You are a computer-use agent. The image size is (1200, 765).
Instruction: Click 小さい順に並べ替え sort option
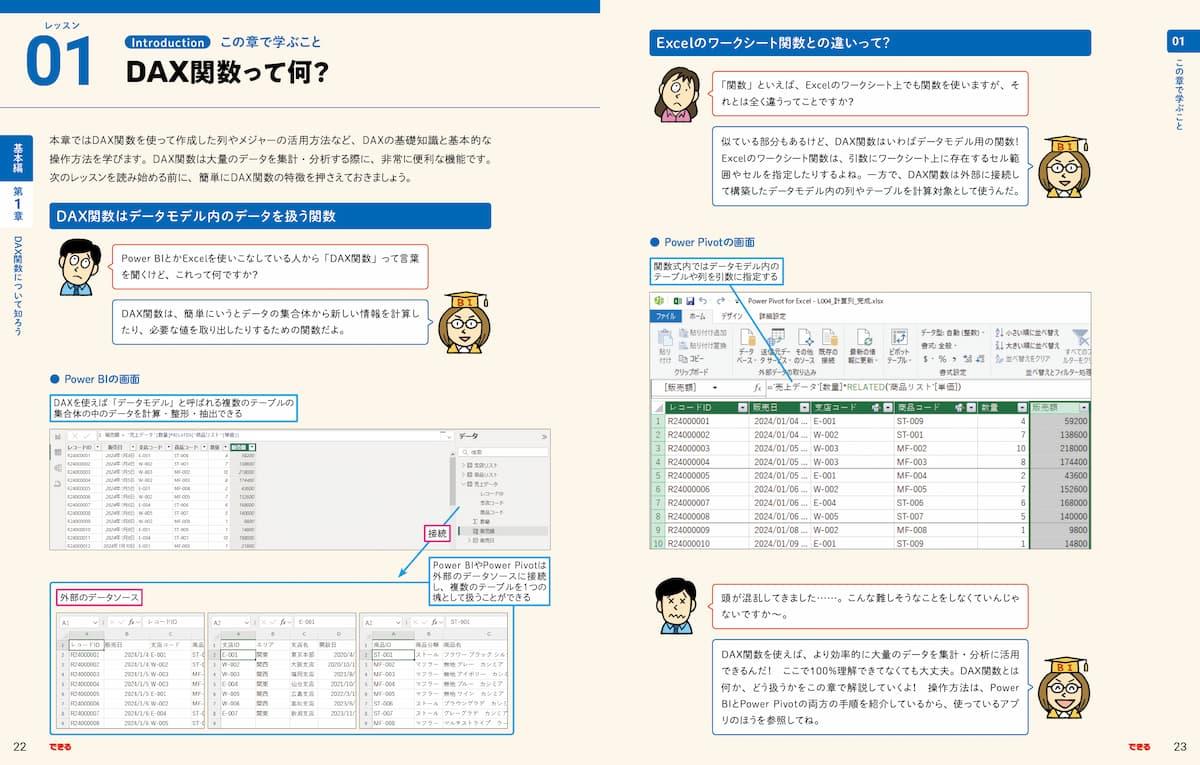point(1028,332)
